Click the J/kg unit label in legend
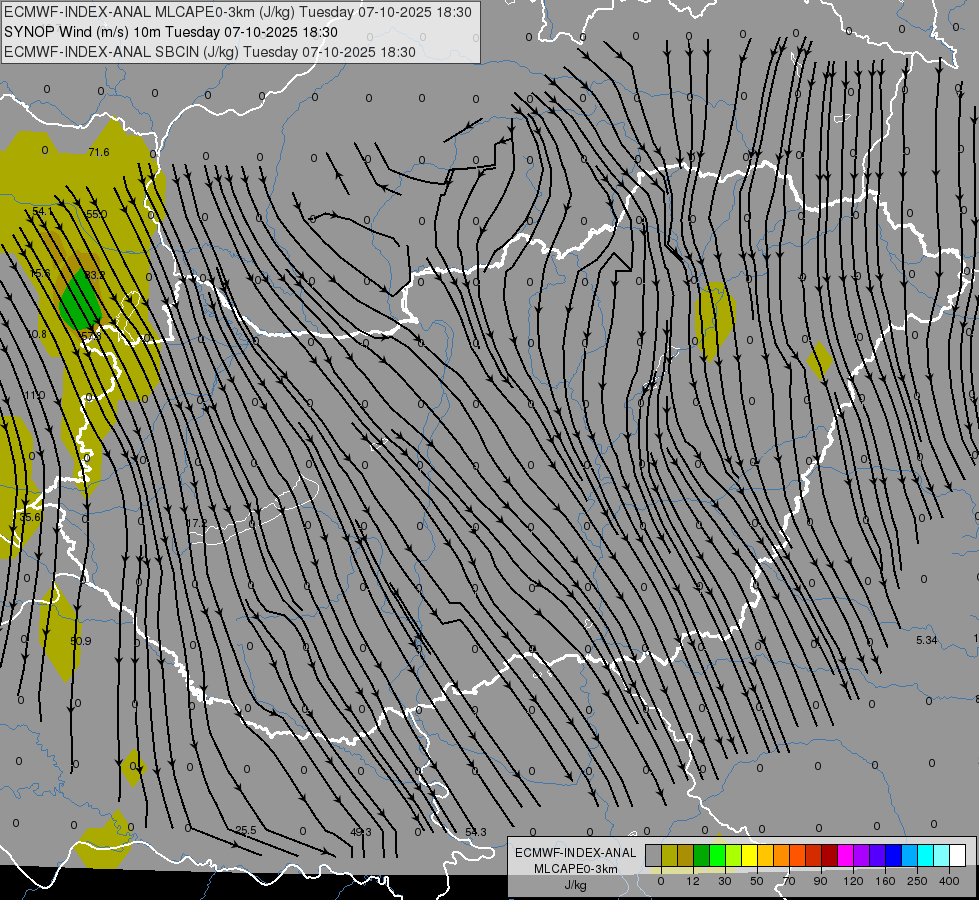This screenshot has width=979, height=900. click(575, 885)
